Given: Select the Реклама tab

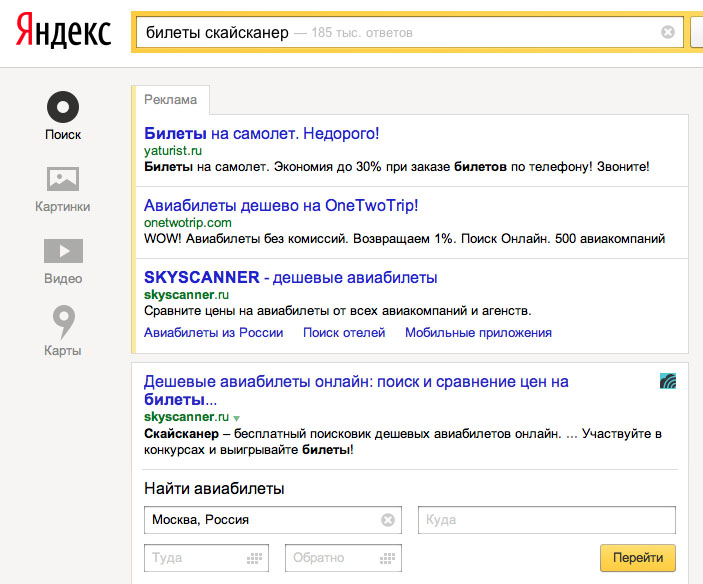Looking at the screenshot, I should tap(170, 99).
